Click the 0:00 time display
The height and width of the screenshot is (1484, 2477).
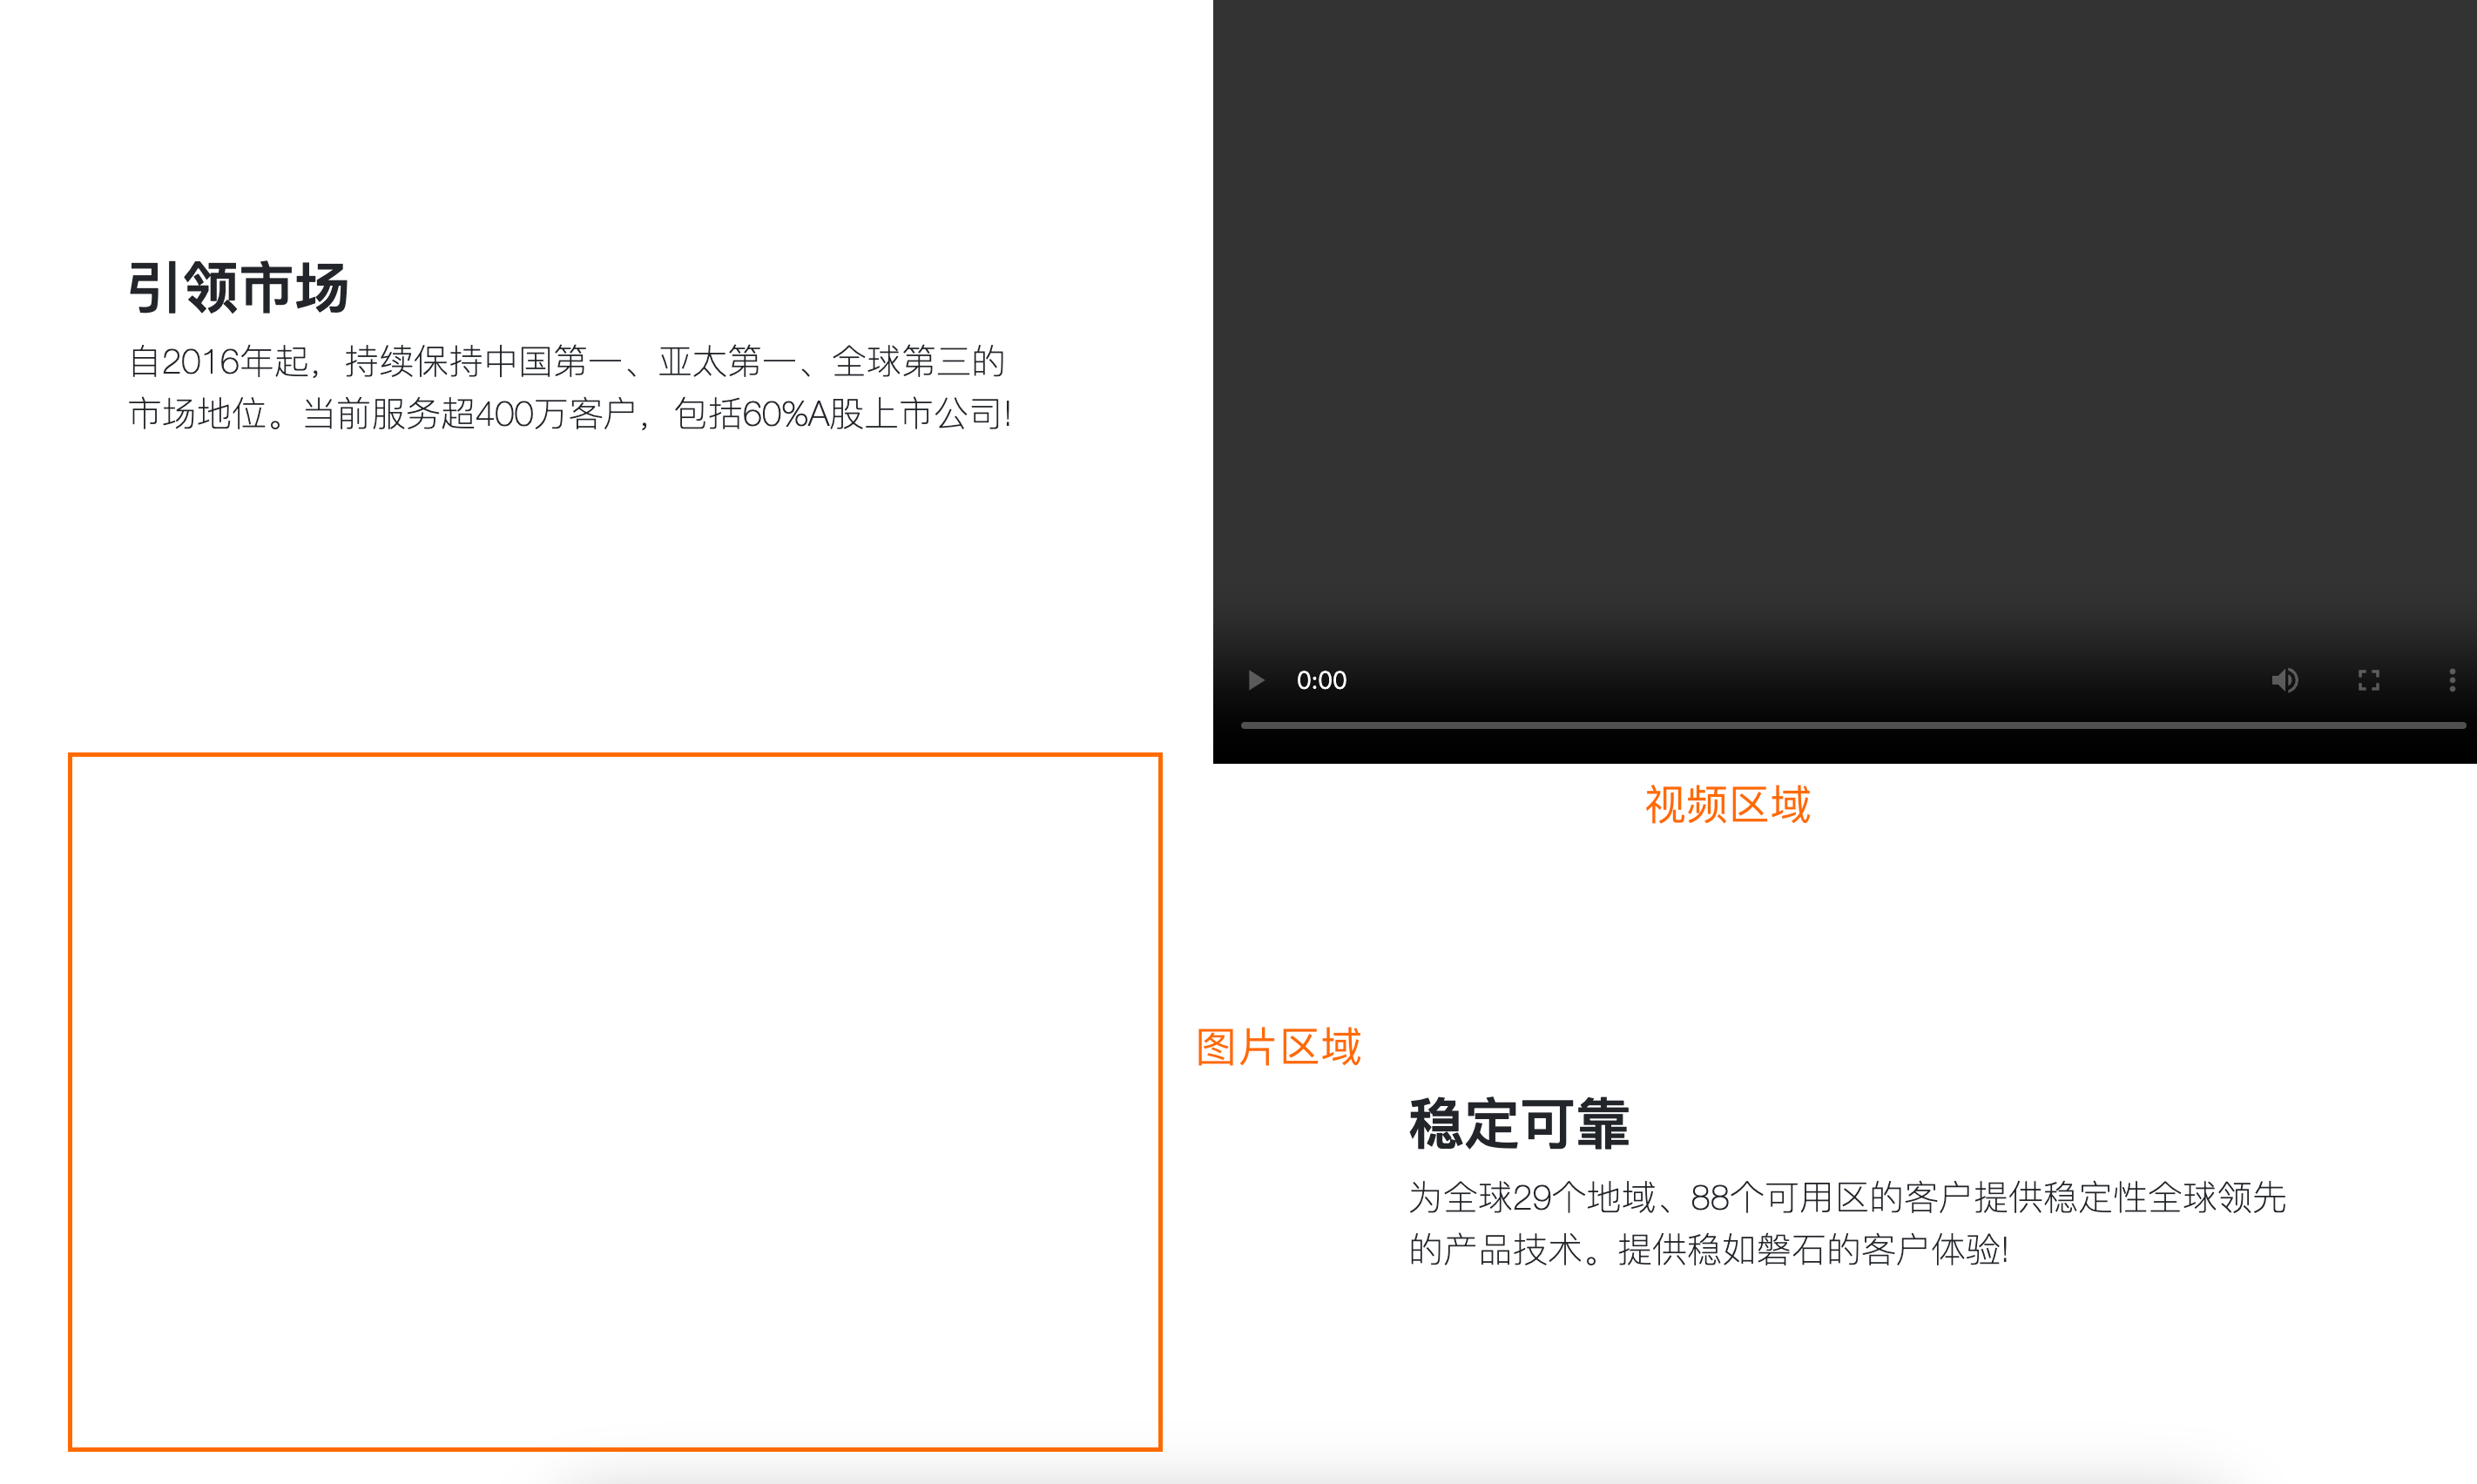[x=1321, y=680]
